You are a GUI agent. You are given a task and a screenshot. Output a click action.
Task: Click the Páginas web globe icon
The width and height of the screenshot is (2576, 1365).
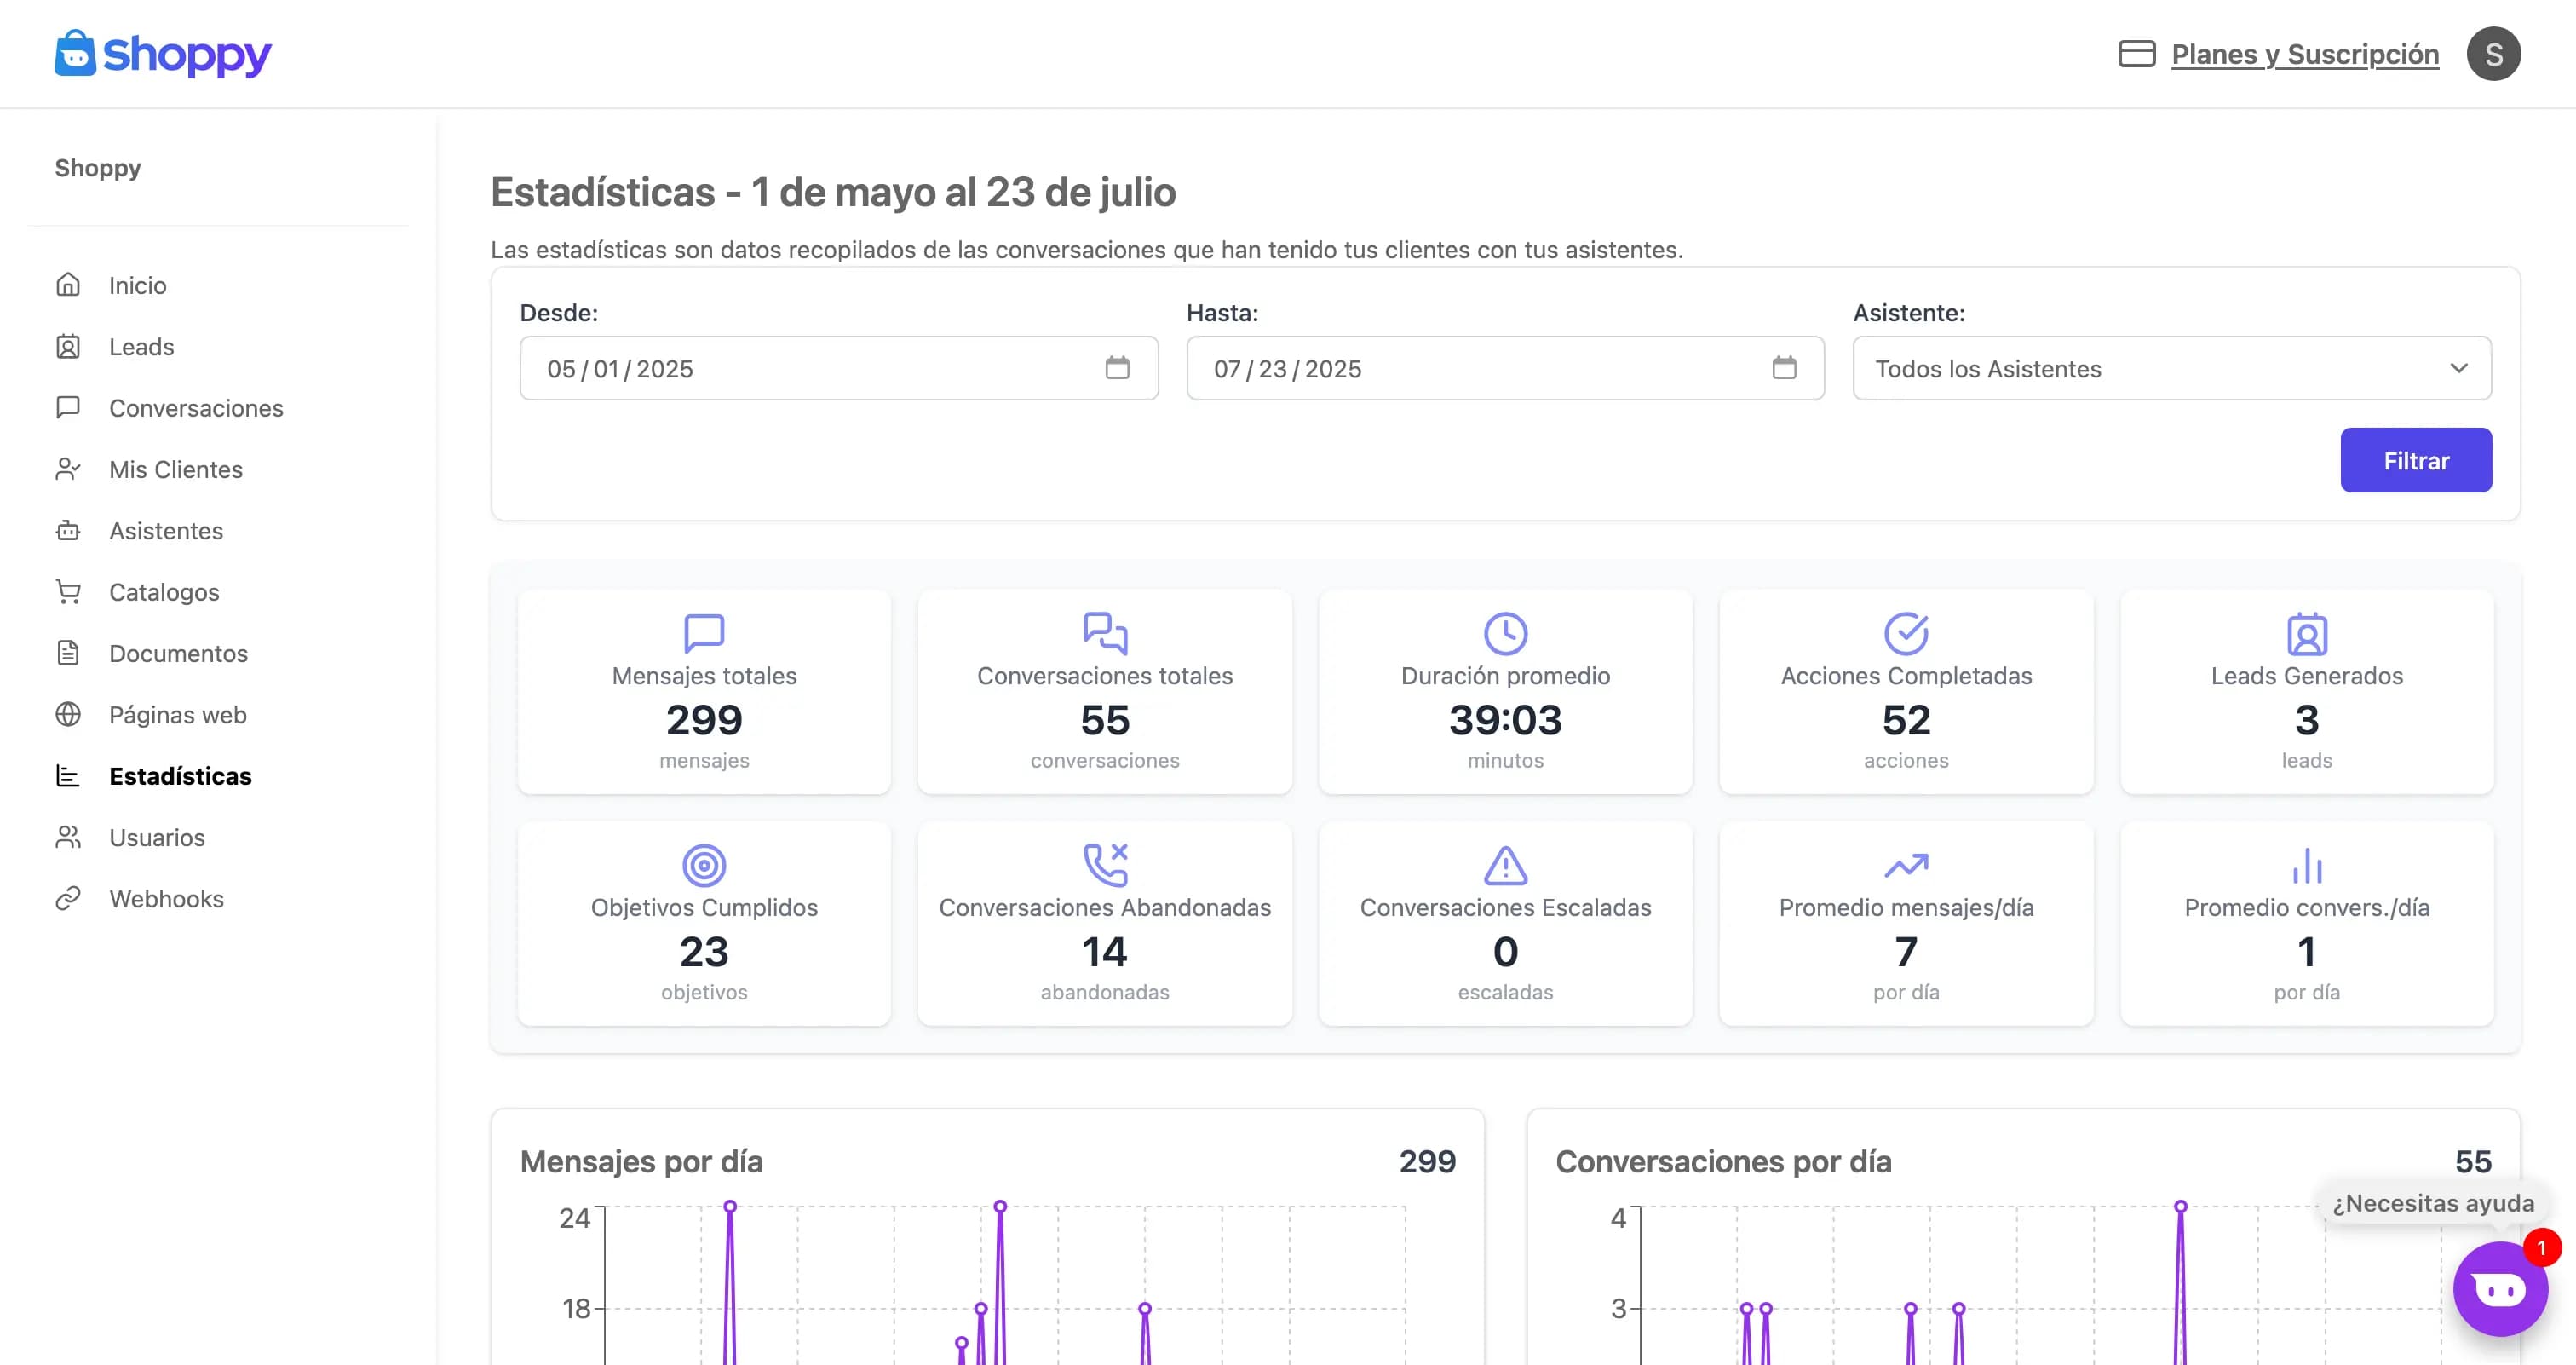pyautogui.click(x=68, y=715)
